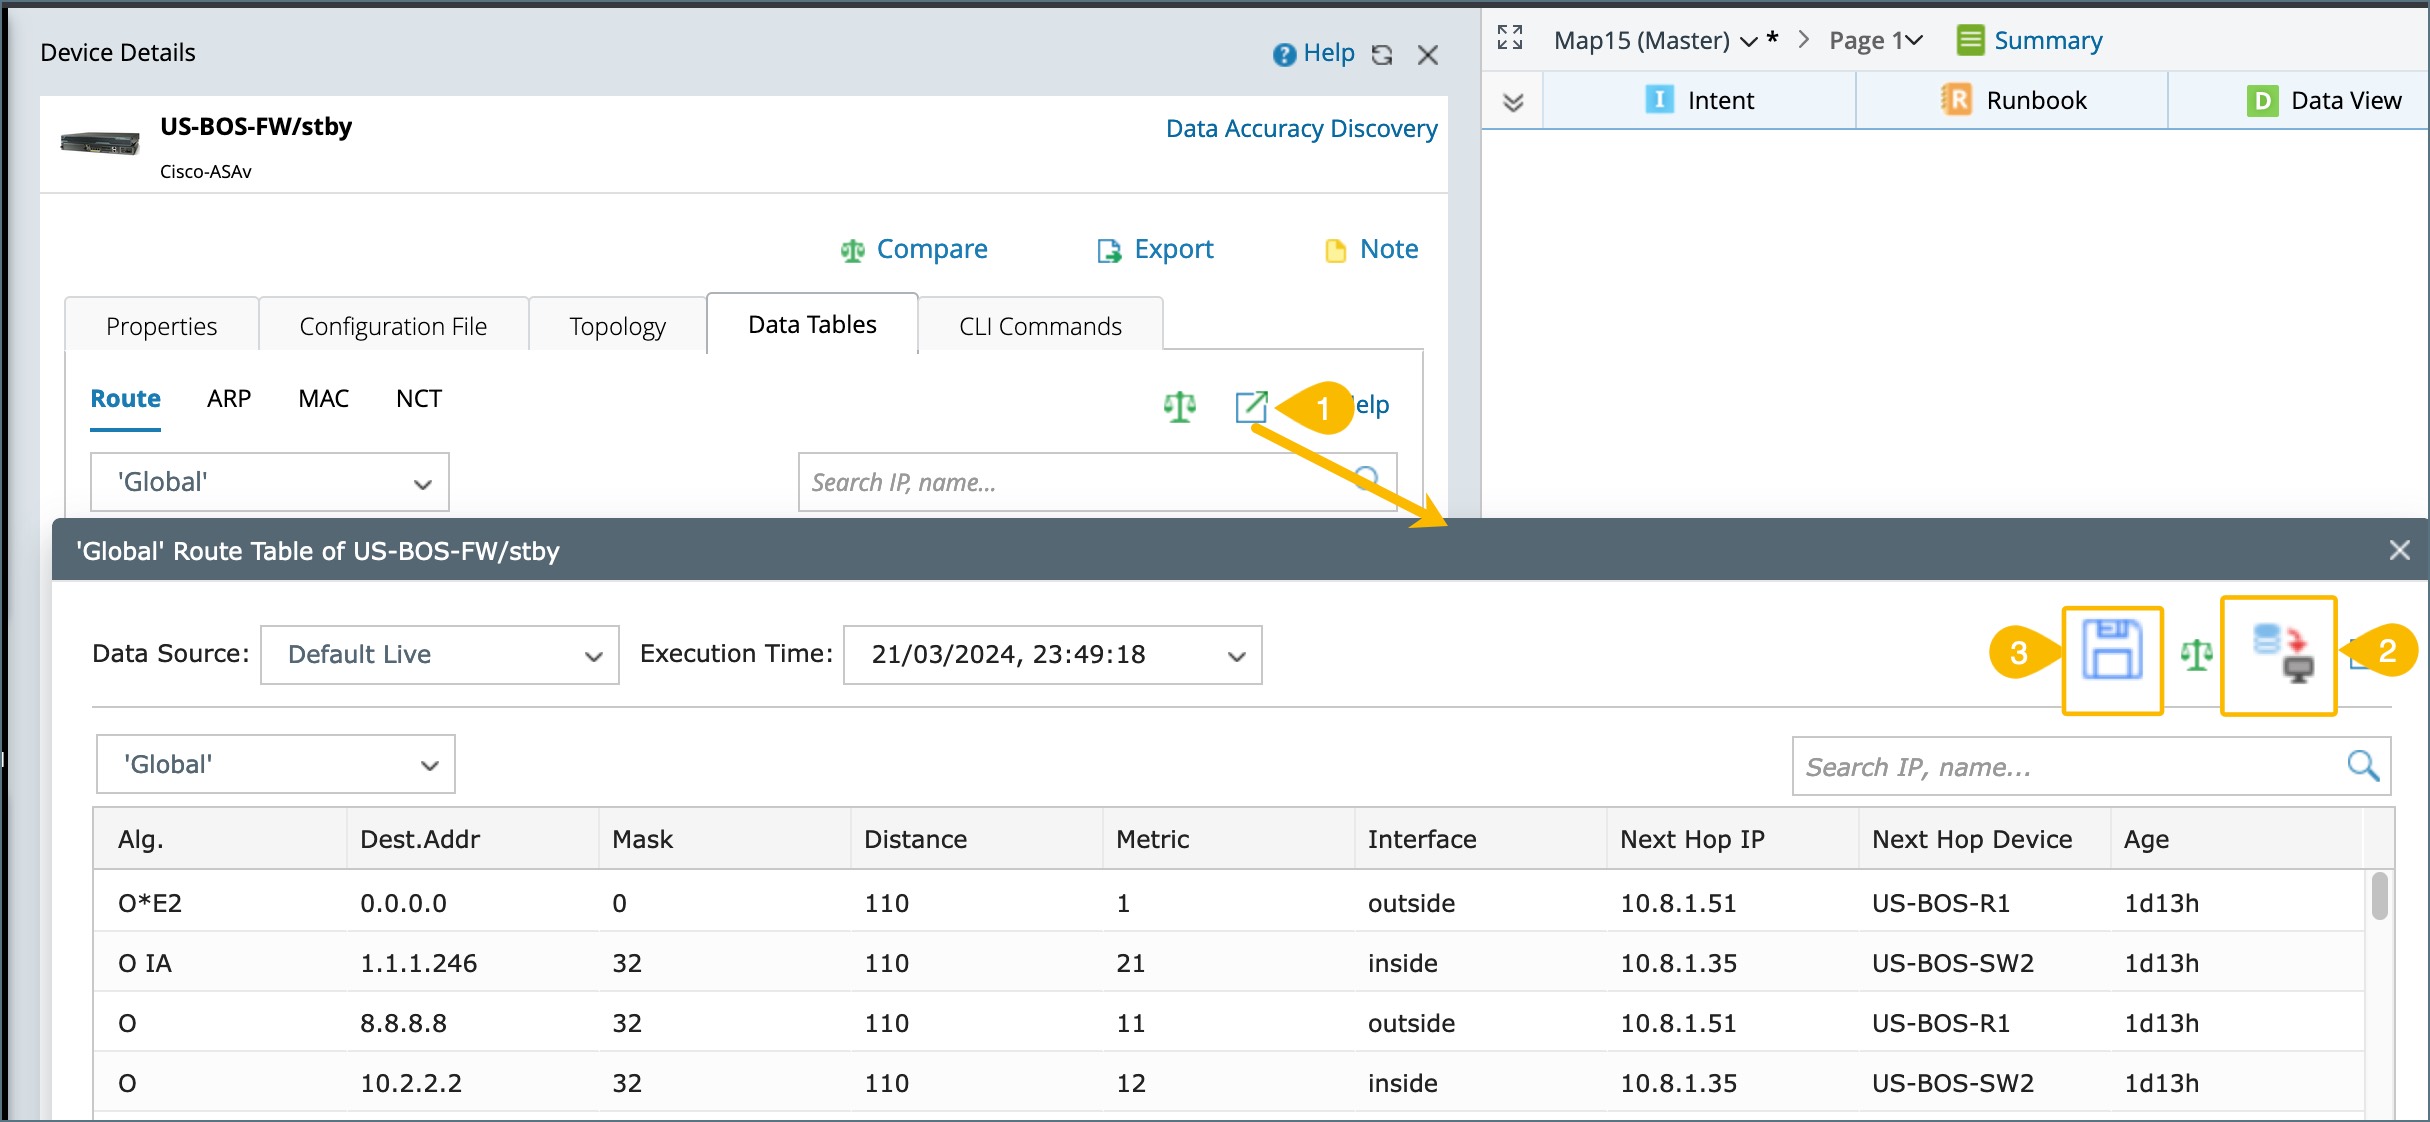Viewport: 2430px width, 1122px height.
Task: Select the ARP sub-tab
Action: click(x=229, y=399)
